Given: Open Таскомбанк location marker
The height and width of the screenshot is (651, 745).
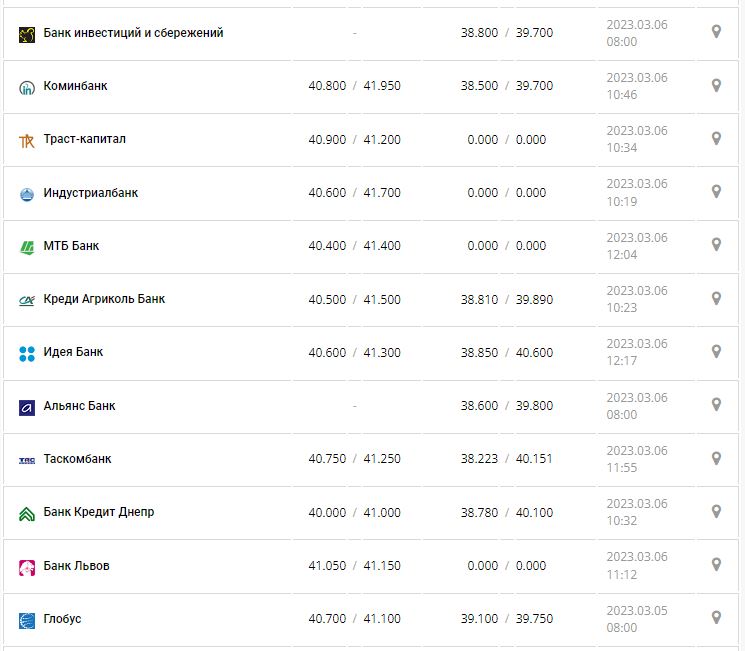Looking at the screenshot, I should 716,457.
